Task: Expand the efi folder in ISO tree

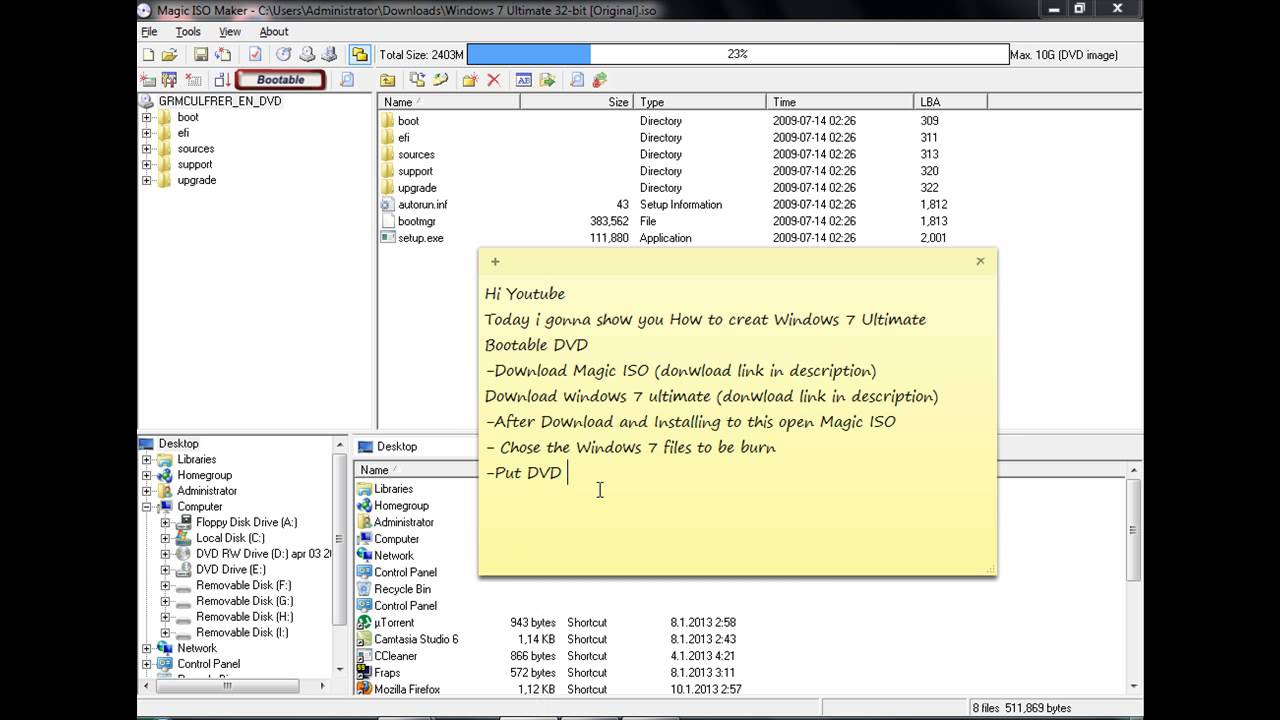Action: [x=147, y=133]
